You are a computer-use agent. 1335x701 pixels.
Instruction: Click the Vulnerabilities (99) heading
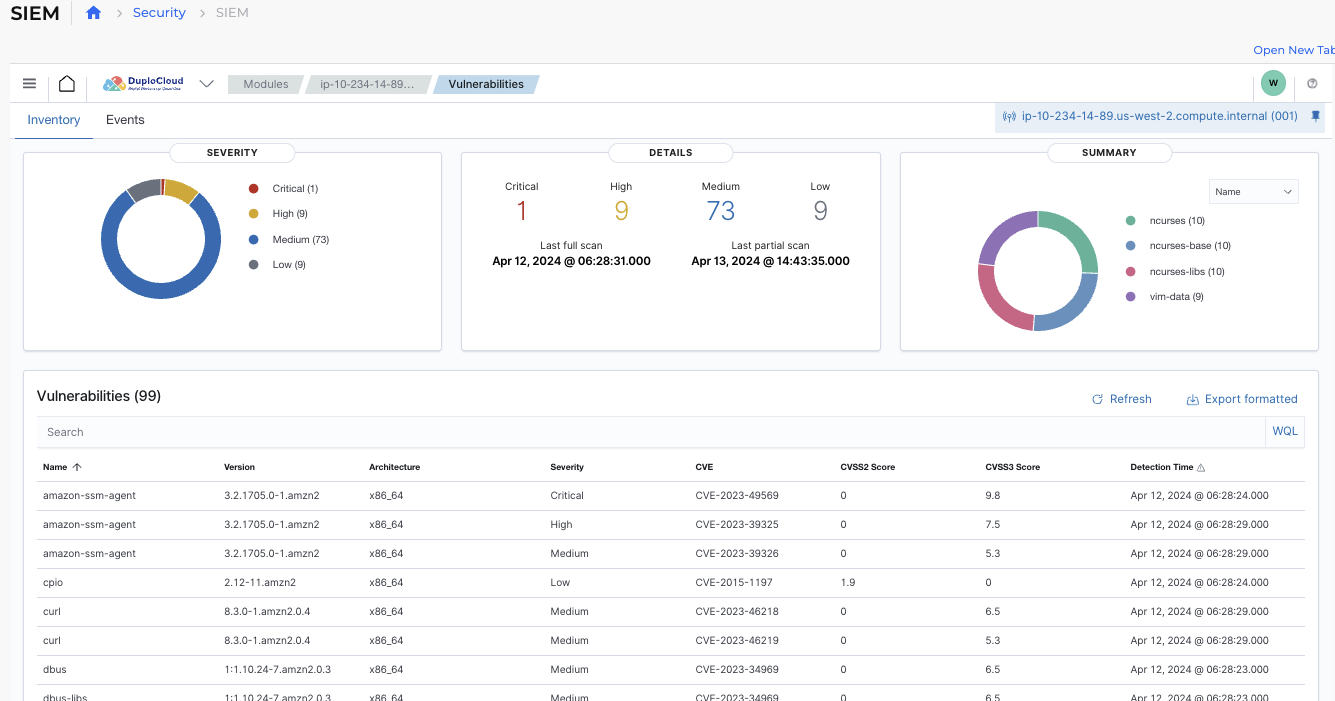(x=99, y=396)
